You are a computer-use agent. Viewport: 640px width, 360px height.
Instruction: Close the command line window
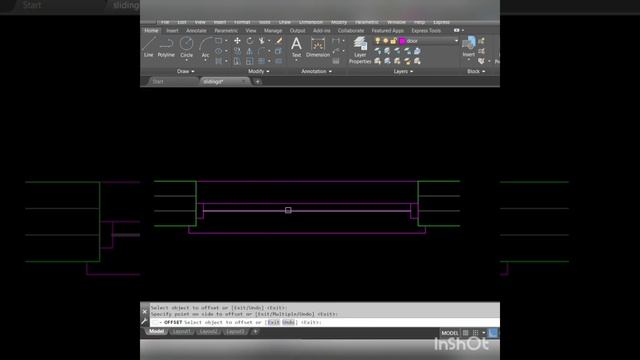click(144, 311)
